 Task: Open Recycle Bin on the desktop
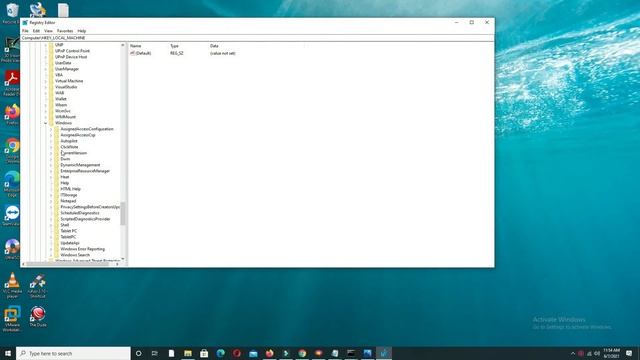coord(11,12)
